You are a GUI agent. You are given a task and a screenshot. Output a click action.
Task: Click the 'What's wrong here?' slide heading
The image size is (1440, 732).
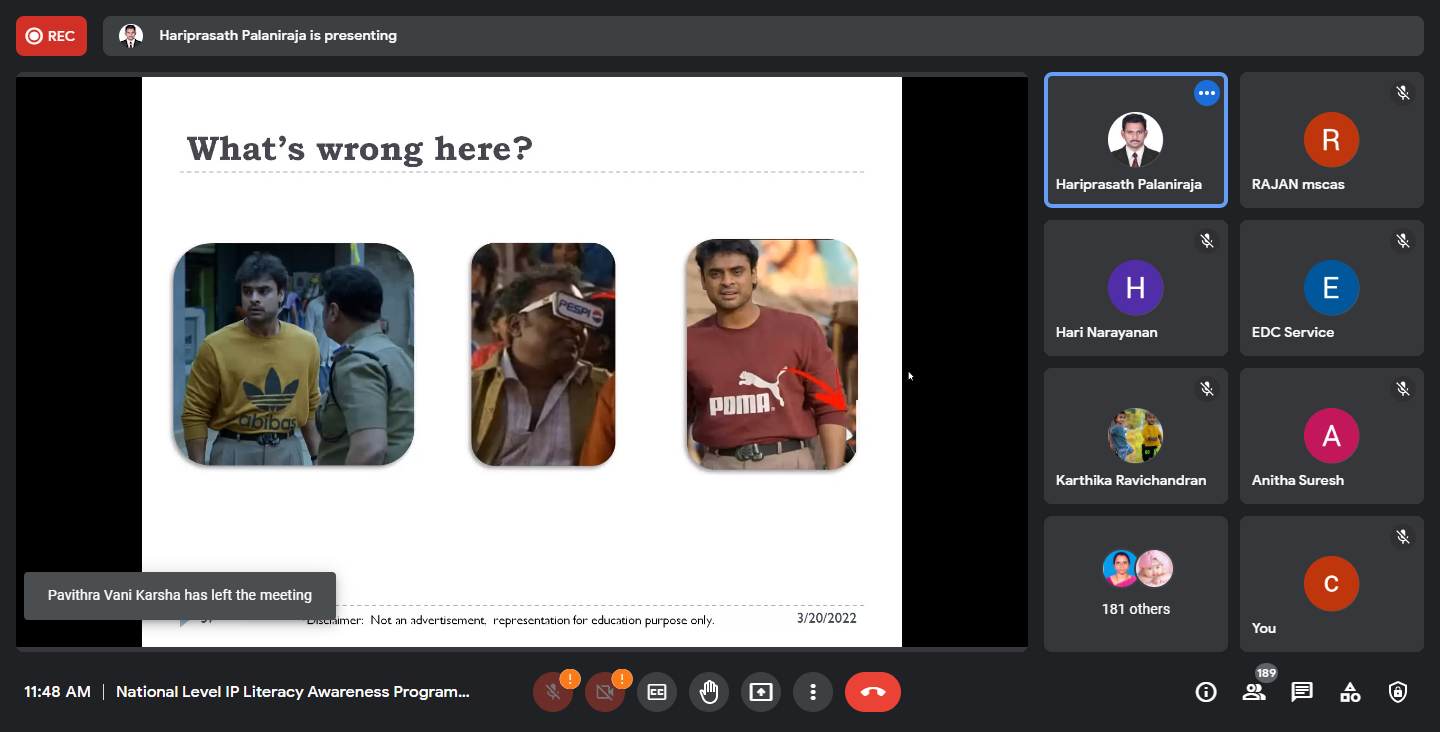360,149
